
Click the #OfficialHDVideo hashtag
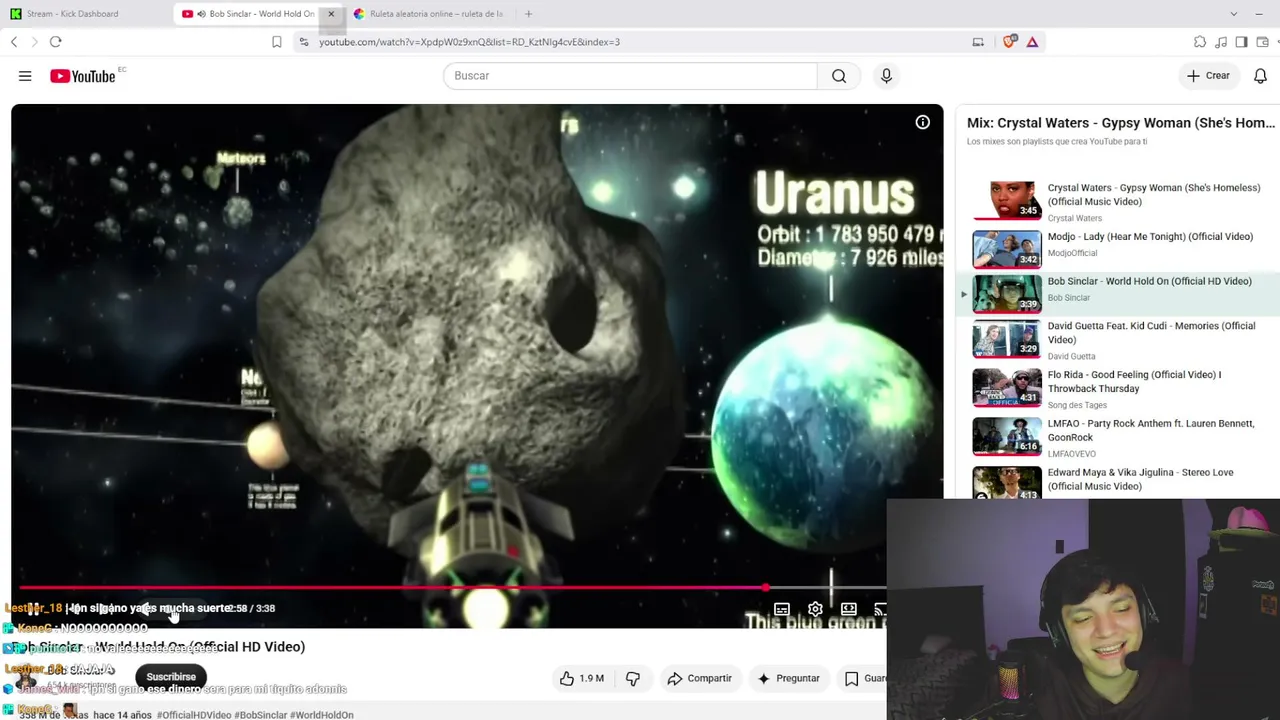pos(194,715)
